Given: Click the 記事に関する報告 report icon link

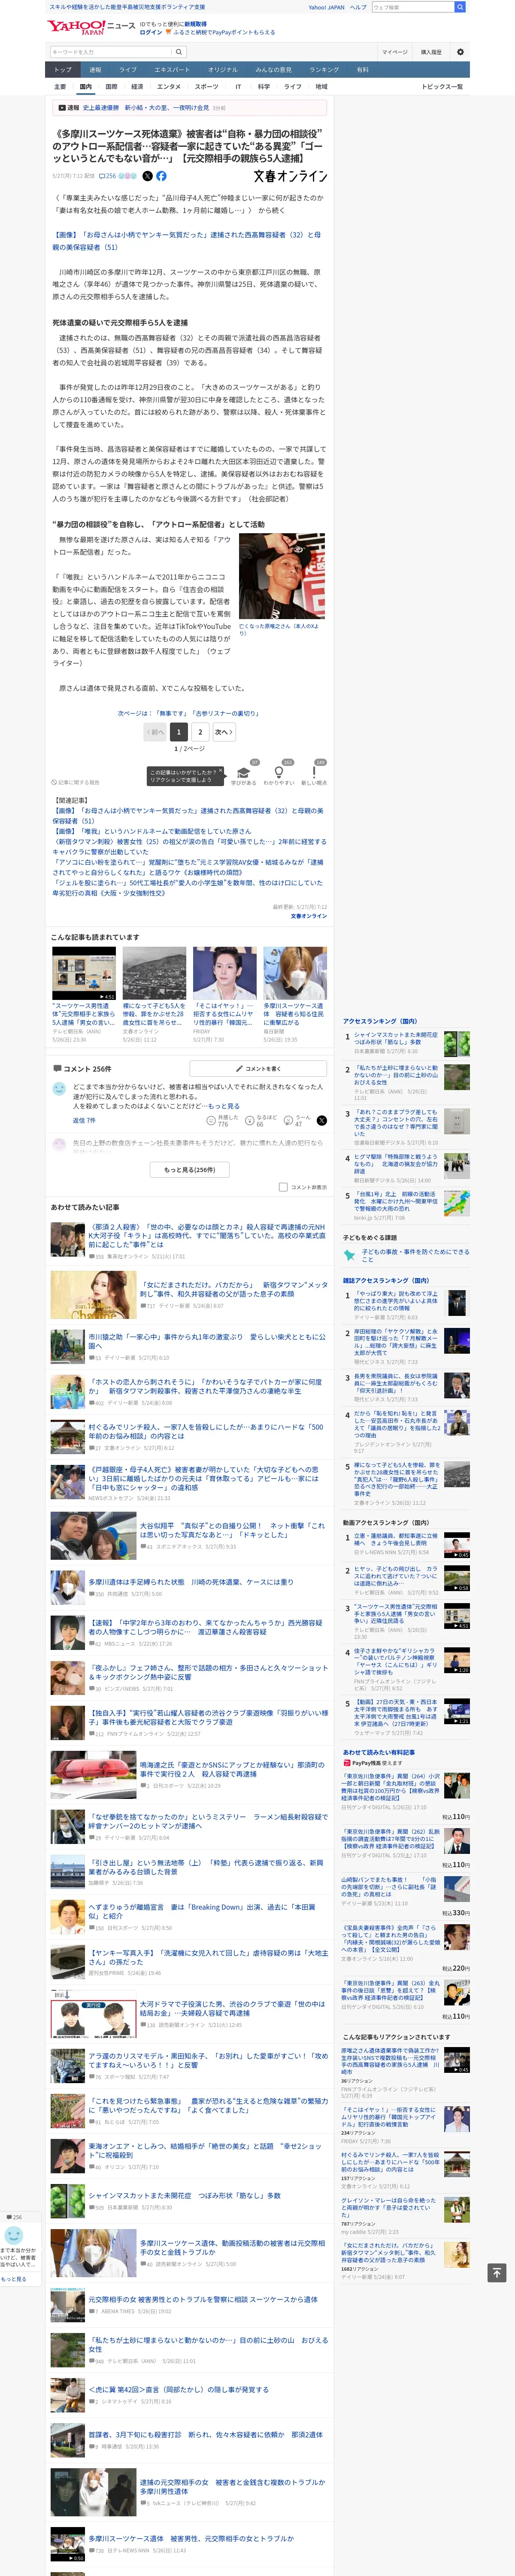Looking at the screenshot, I should (x=76, y=783).
